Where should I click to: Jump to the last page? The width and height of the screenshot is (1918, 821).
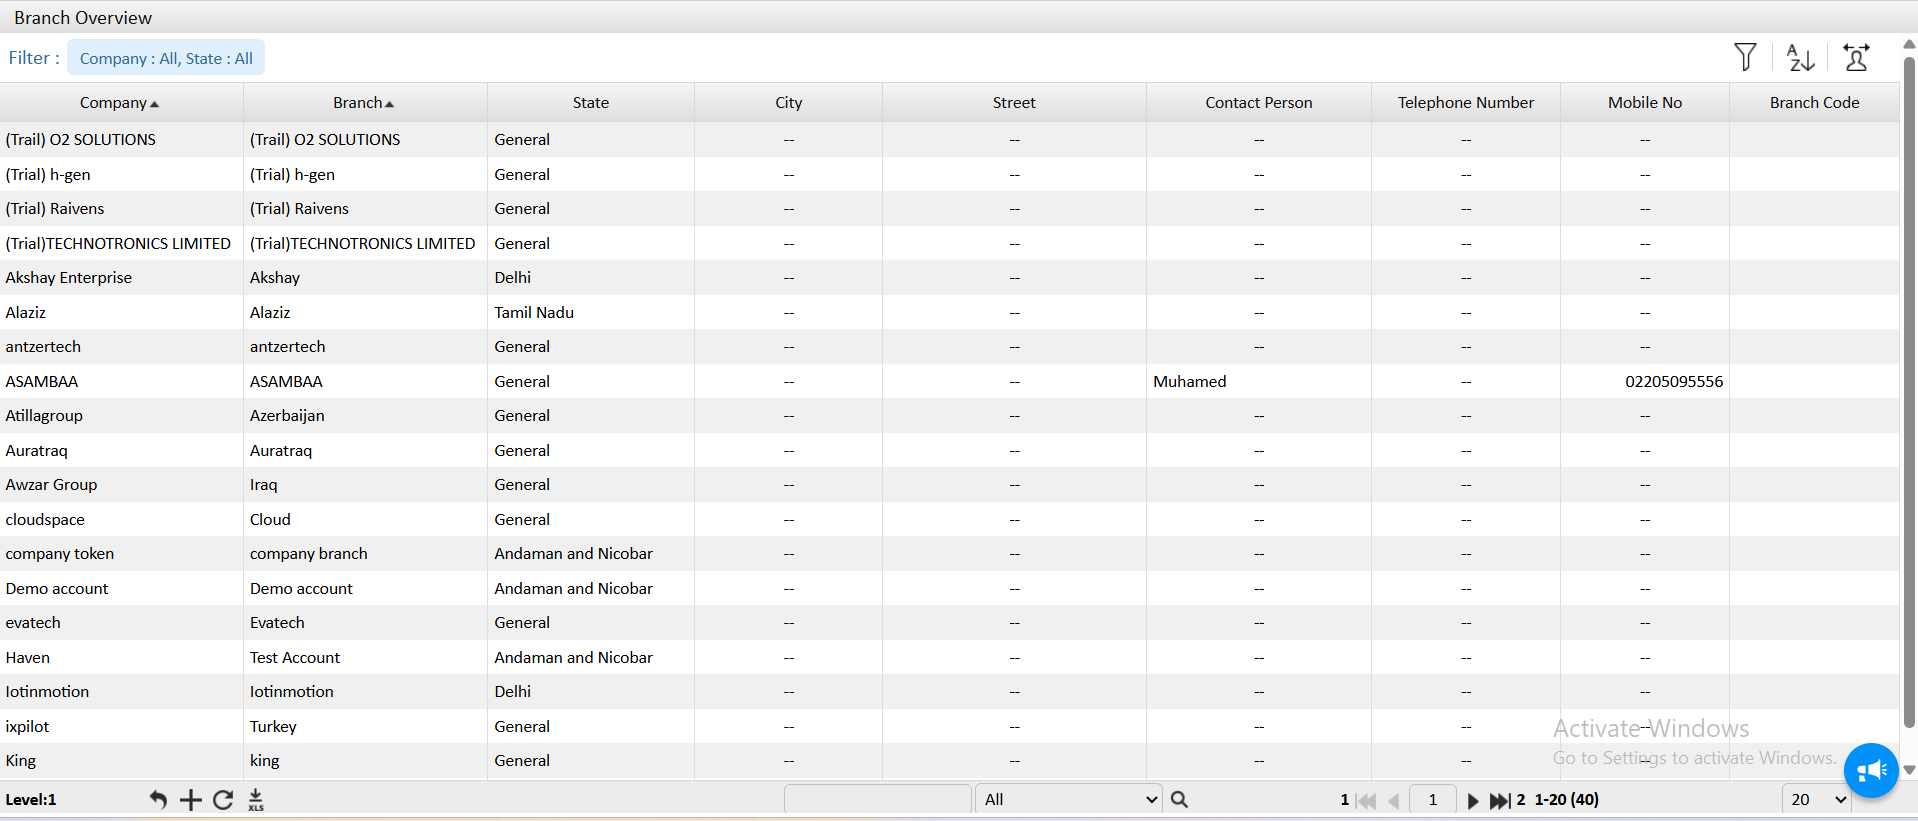pos(1499,800)
